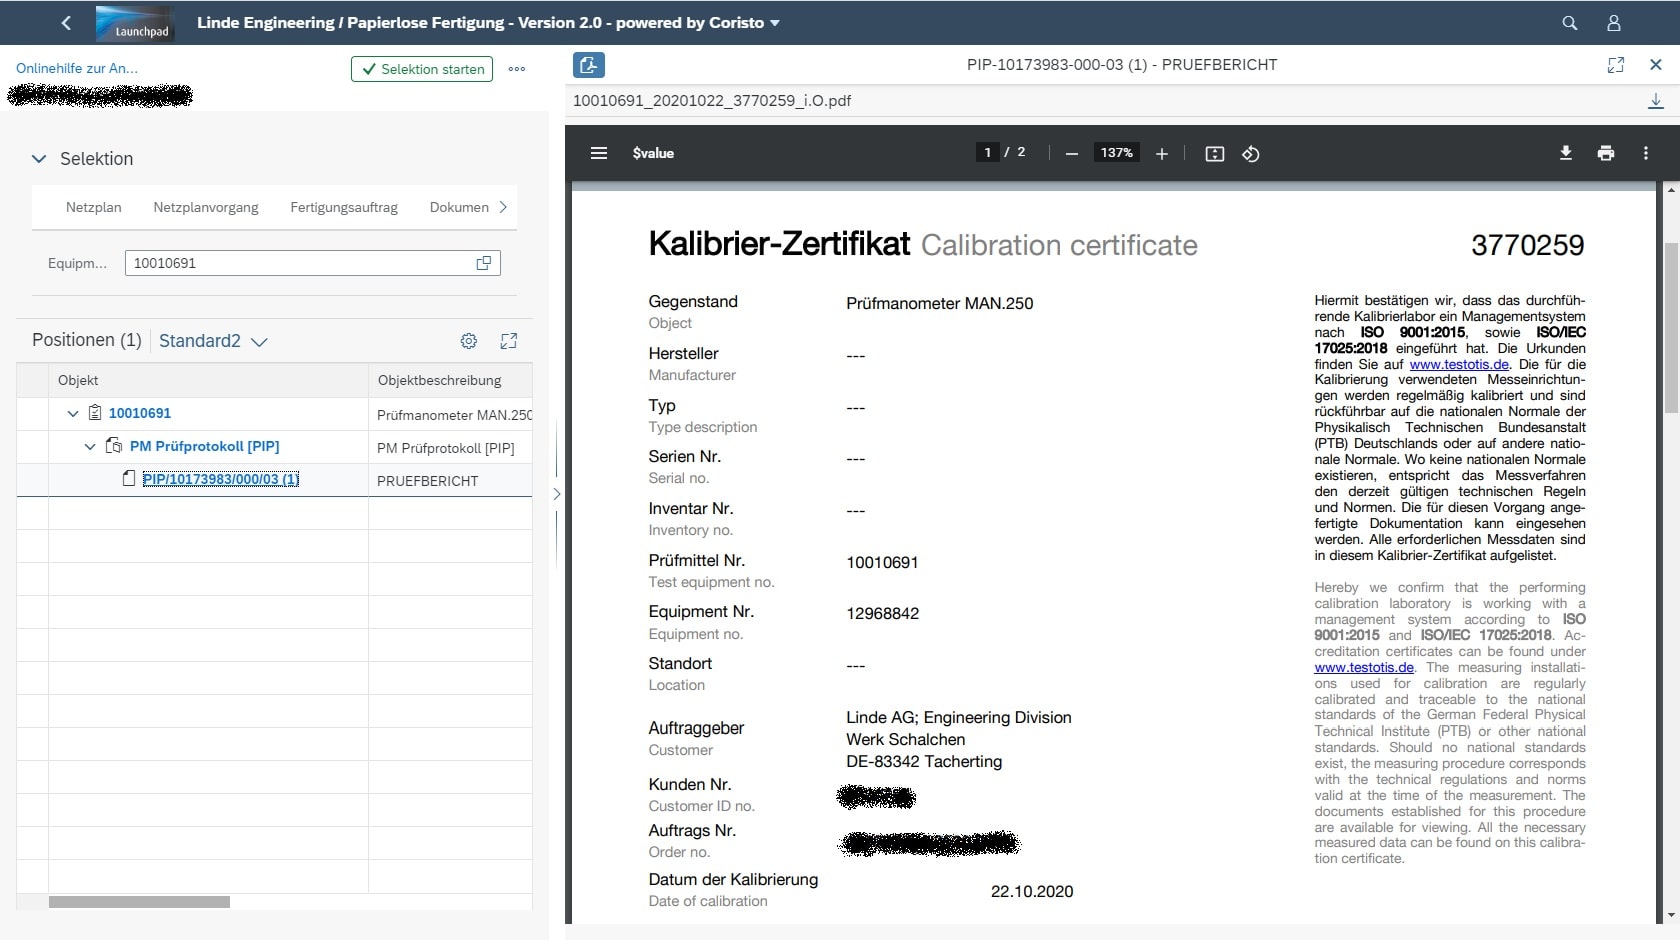1680x940 pixels.
Task: Select the Netzplan tab
Action: click(x=94, y=207)
